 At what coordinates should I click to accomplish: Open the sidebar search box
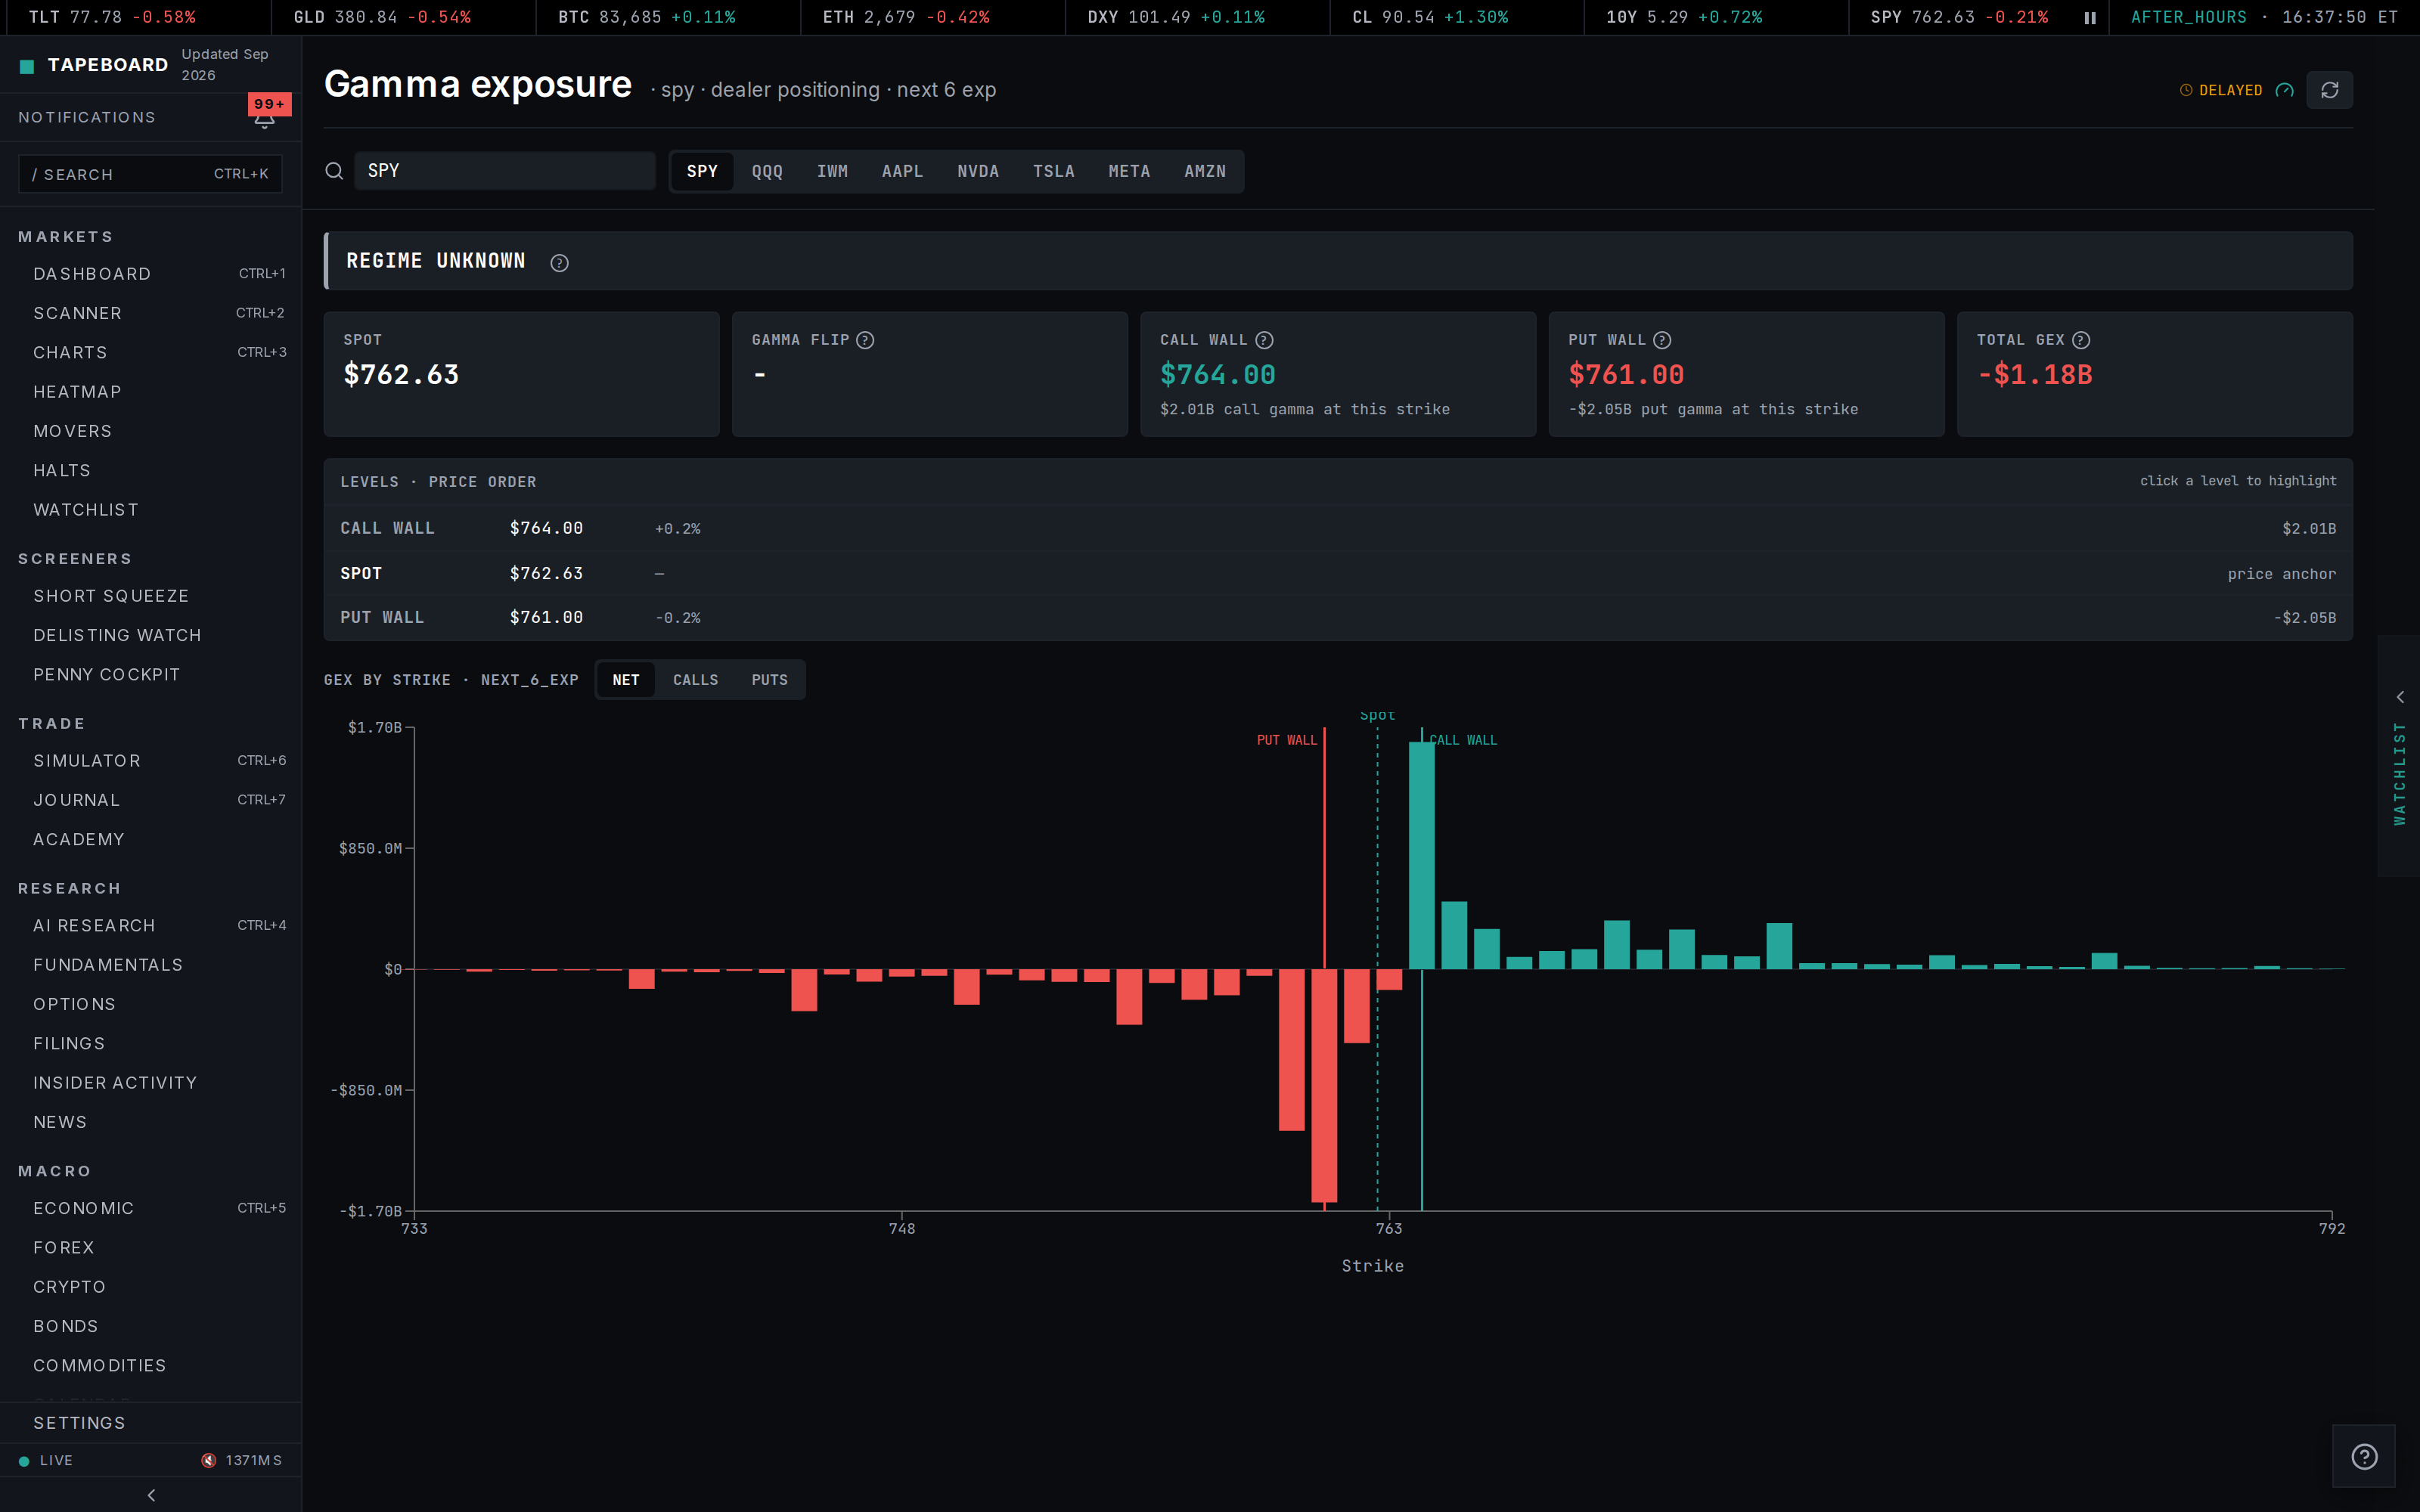tap(150, 174)
